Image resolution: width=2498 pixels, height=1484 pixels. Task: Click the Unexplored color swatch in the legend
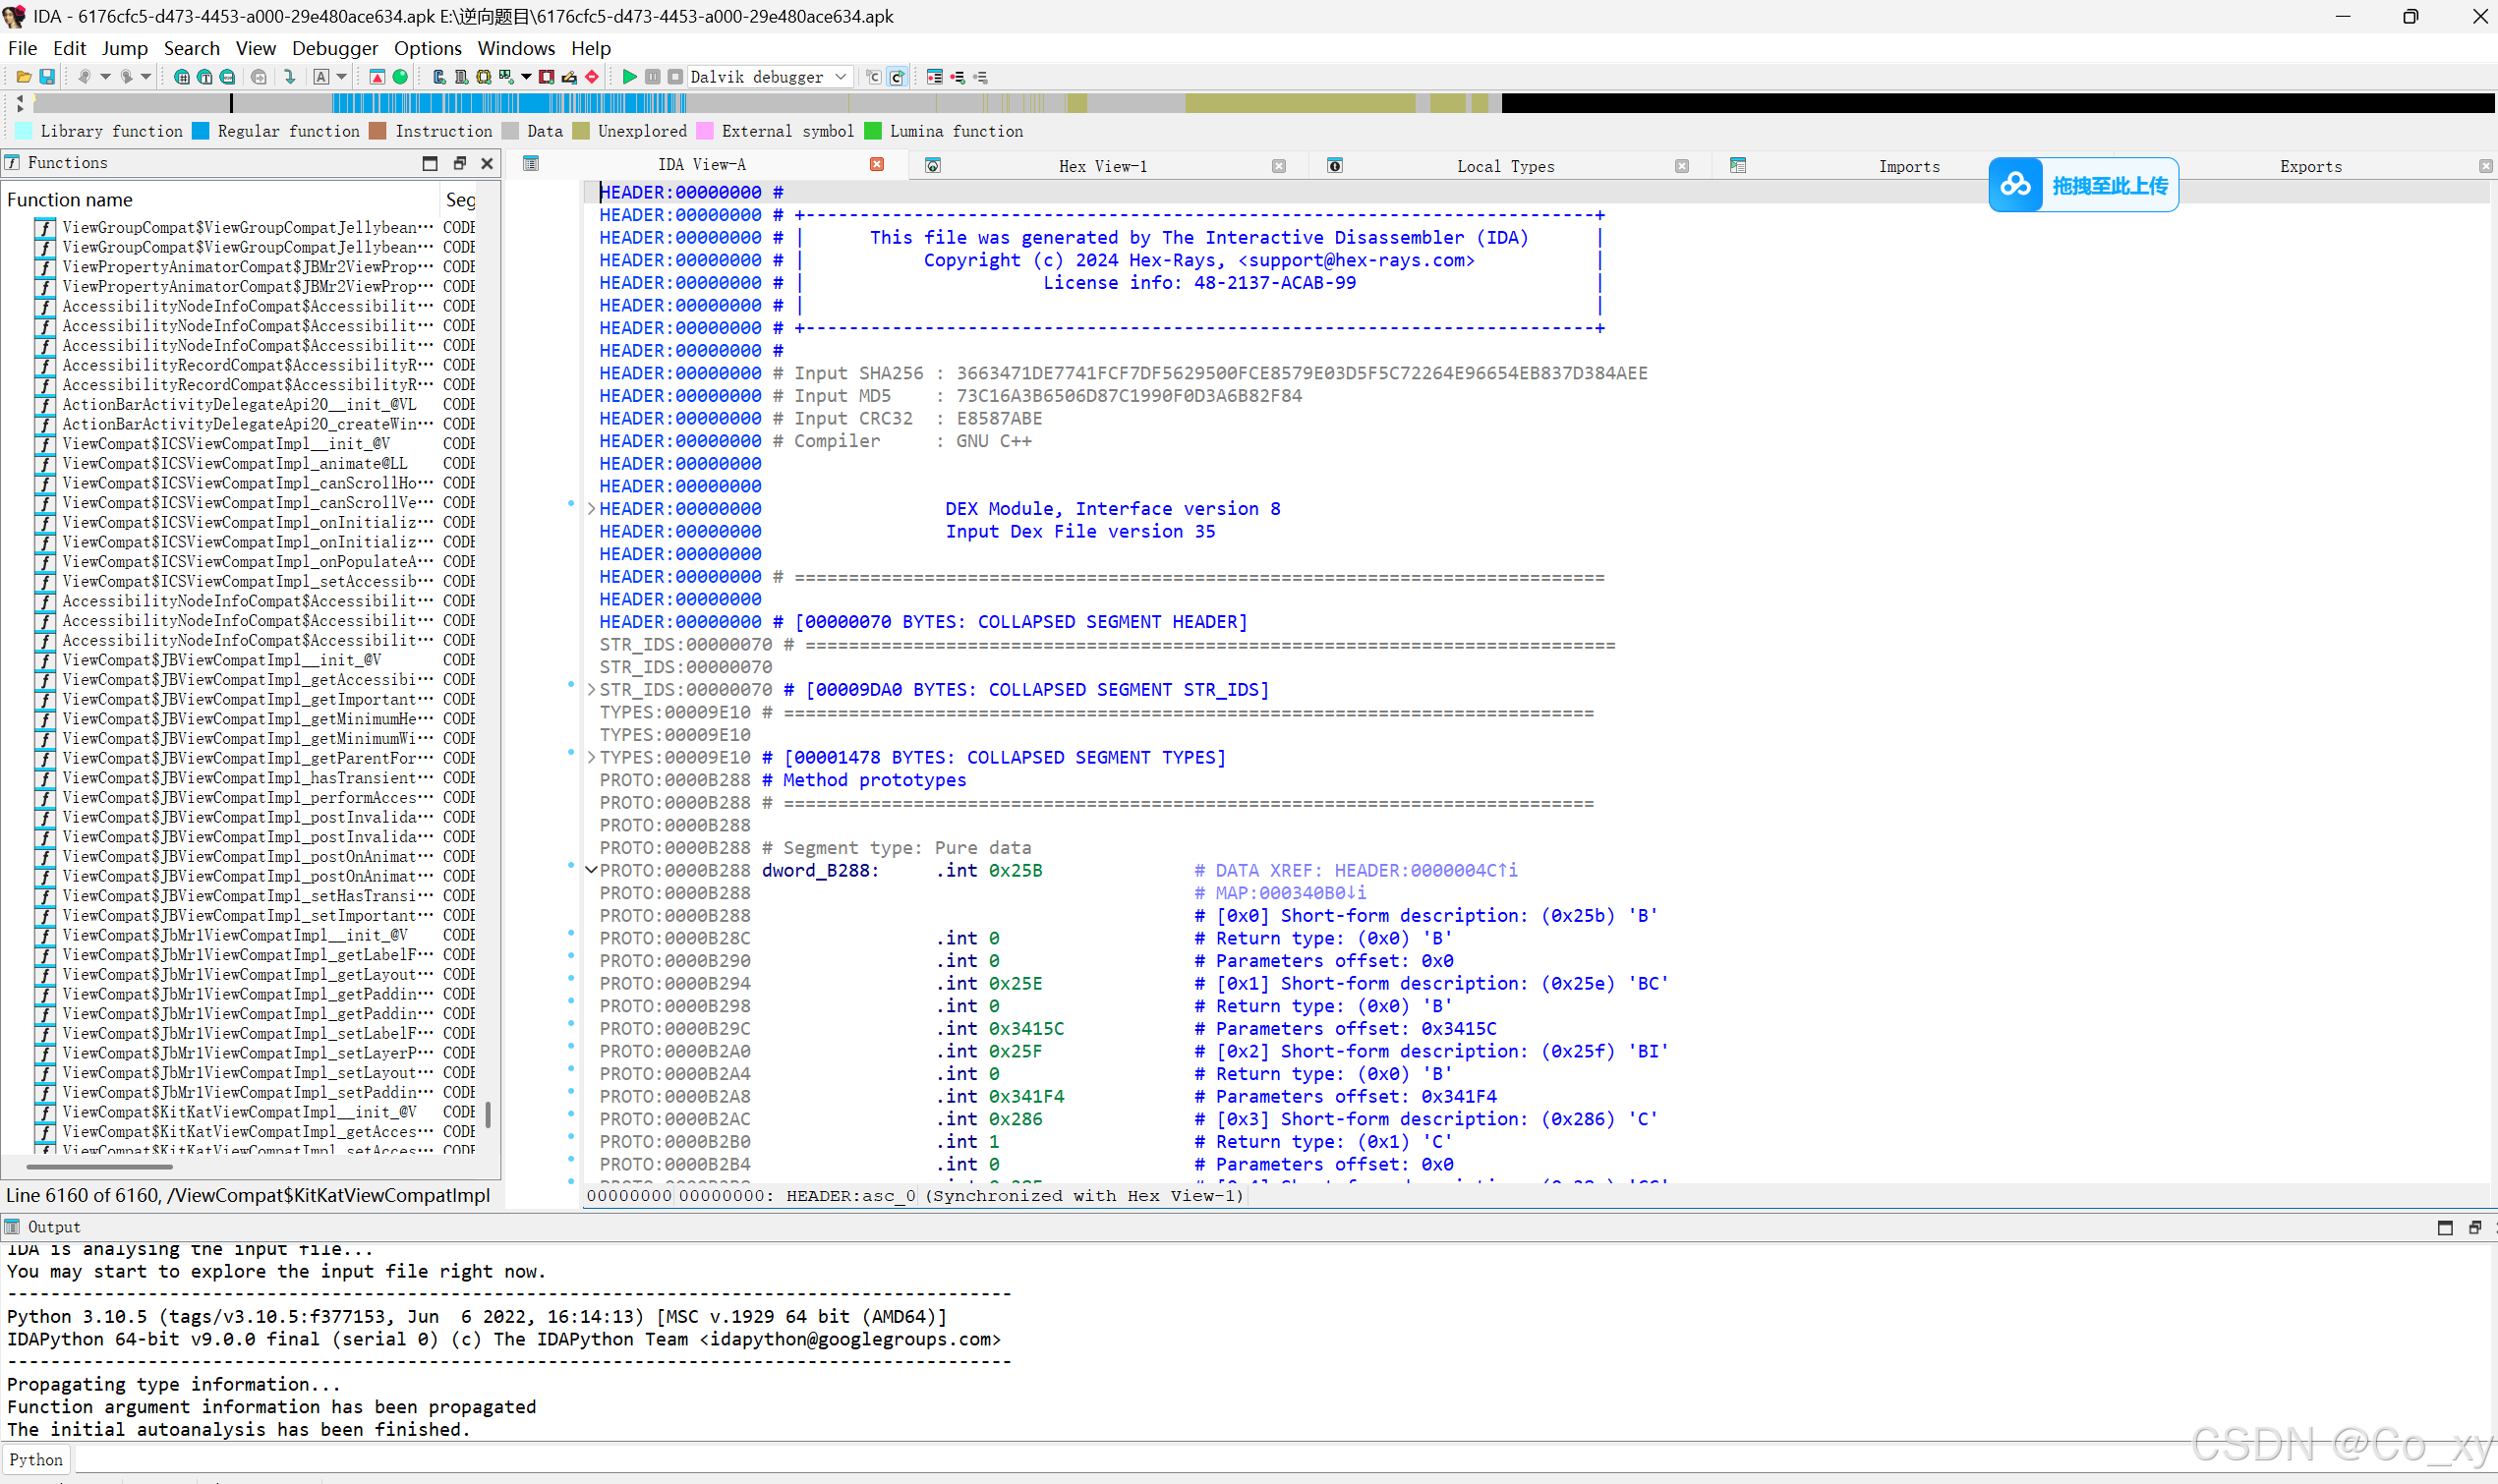[581, 131]
